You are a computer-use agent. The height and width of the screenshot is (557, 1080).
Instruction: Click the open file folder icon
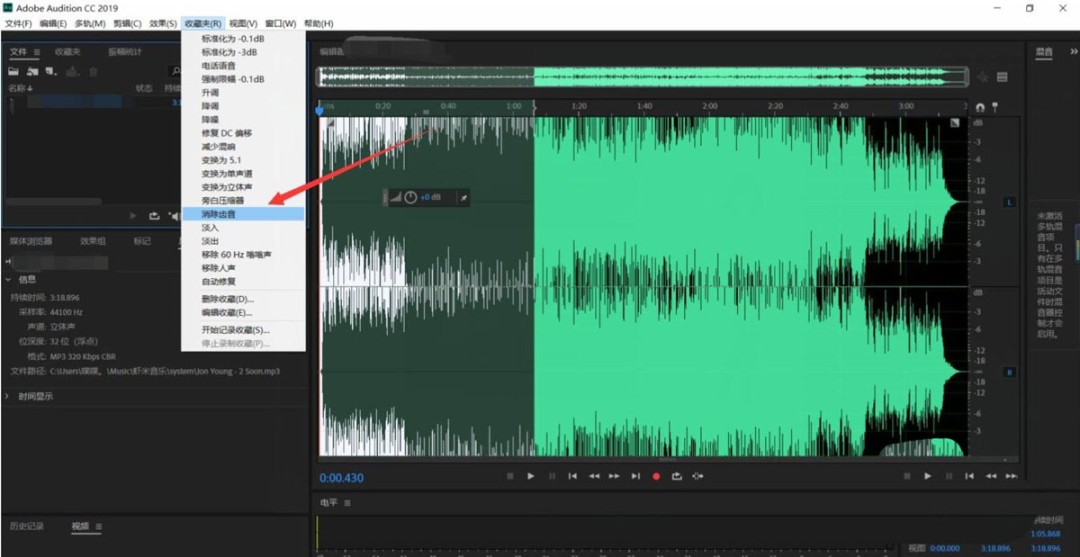pos(14,71)
